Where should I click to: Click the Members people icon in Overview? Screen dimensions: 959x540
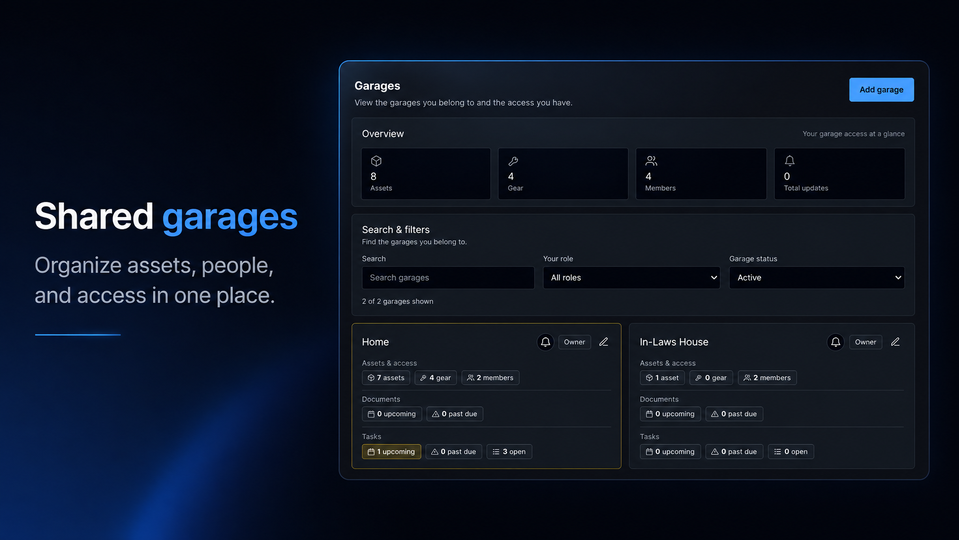pyautogui.click(x=651, y=161)
